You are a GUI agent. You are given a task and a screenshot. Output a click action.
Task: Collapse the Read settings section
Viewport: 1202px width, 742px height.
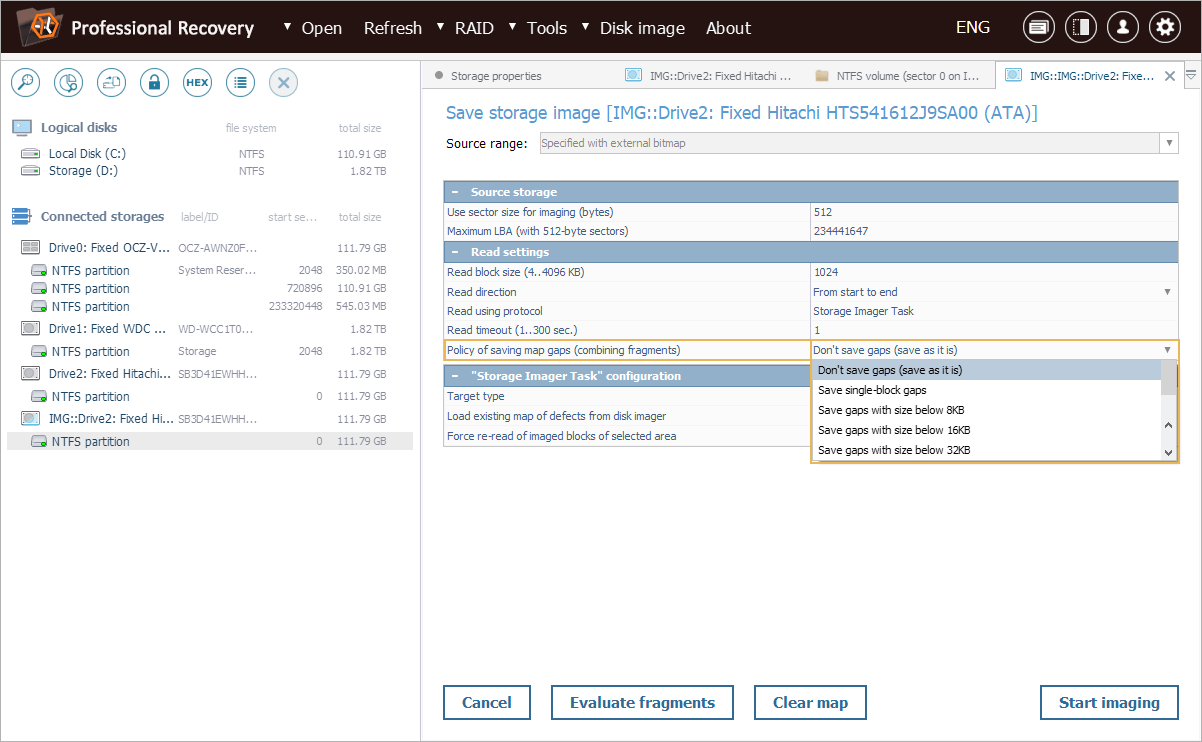(x=455, y=252)
